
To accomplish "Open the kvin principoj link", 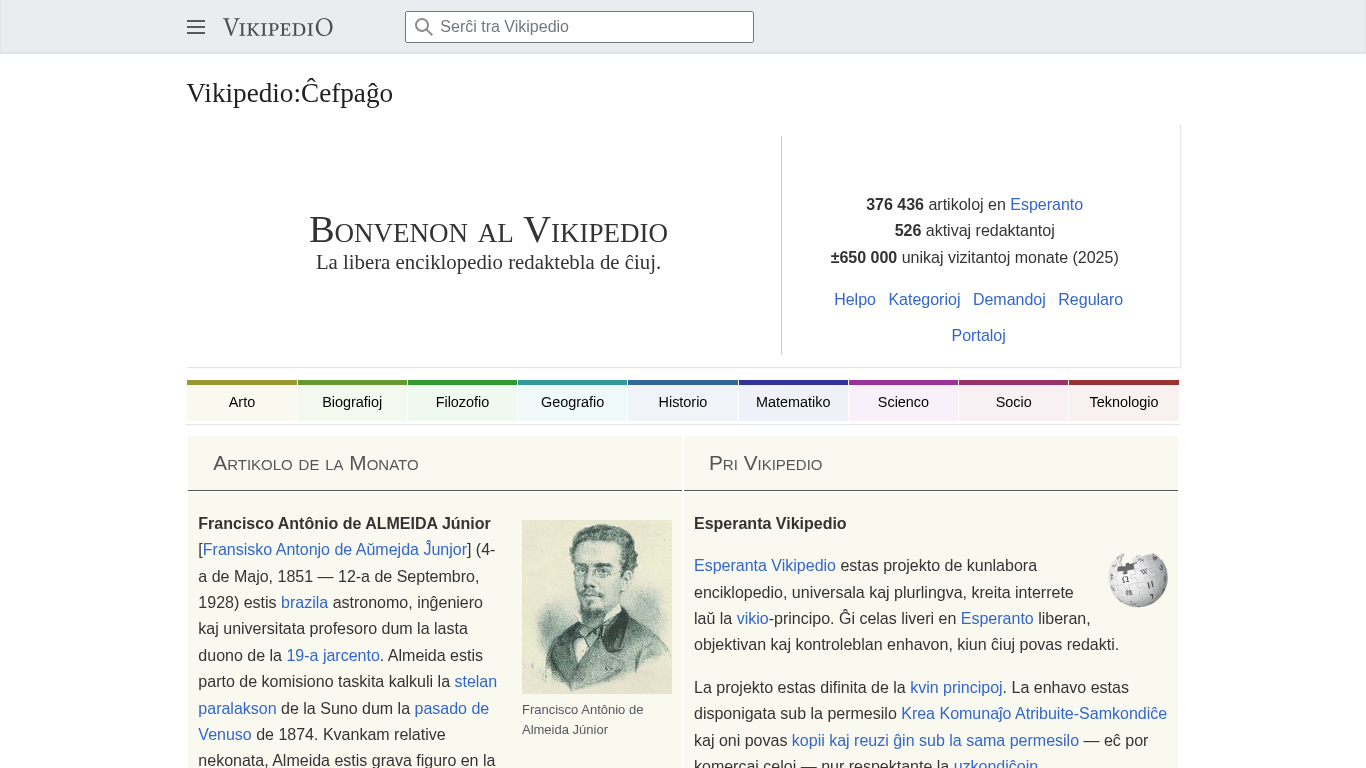I will point(956,688).
